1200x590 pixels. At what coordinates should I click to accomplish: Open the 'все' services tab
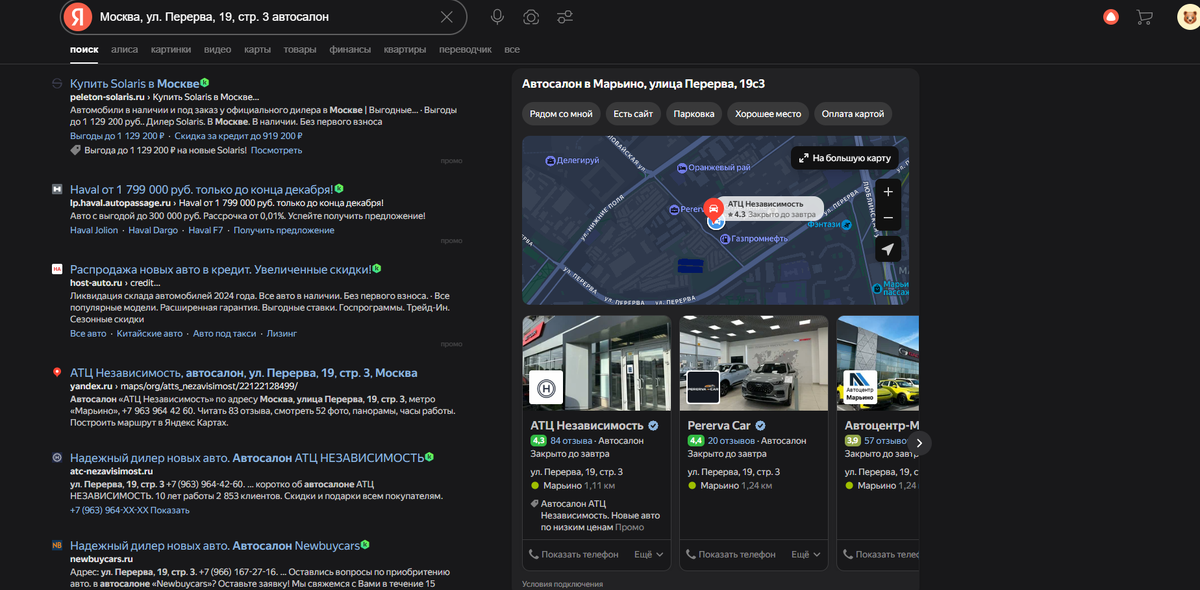point(512,49)
